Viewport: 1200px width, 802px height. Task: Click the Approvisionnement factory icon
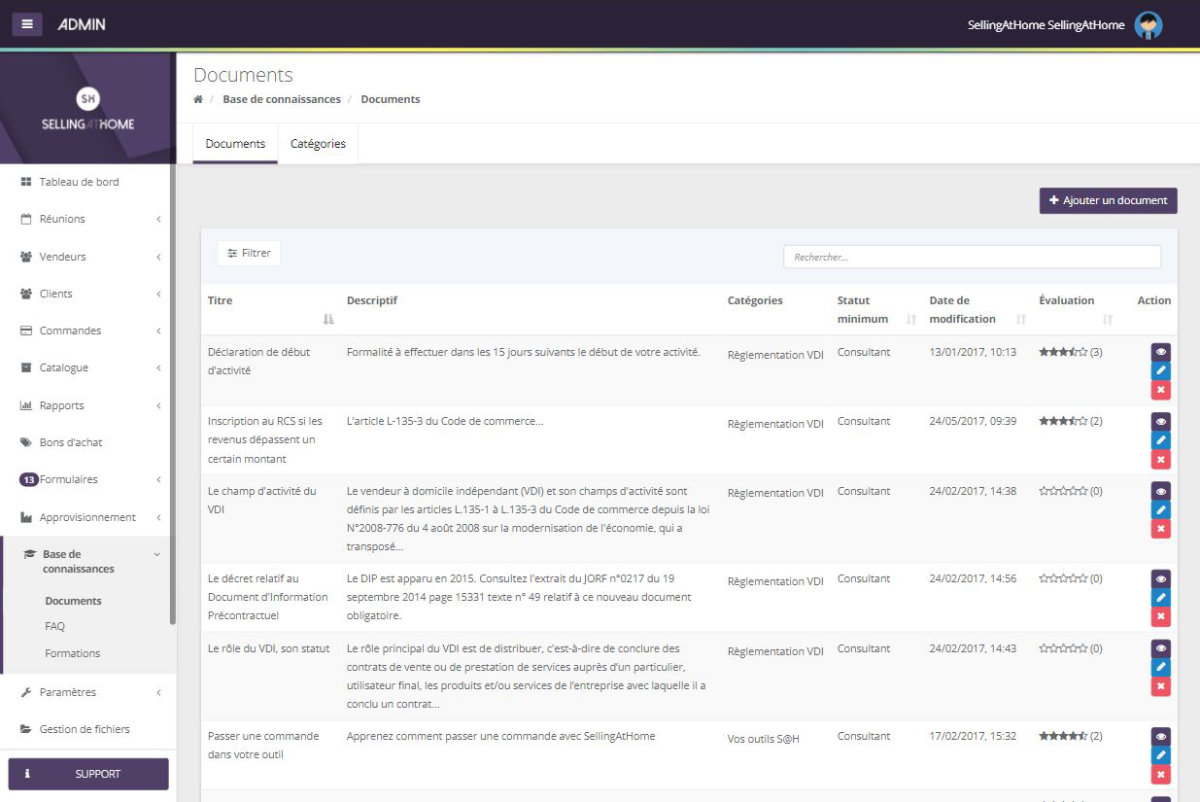[x=26, y=518]
